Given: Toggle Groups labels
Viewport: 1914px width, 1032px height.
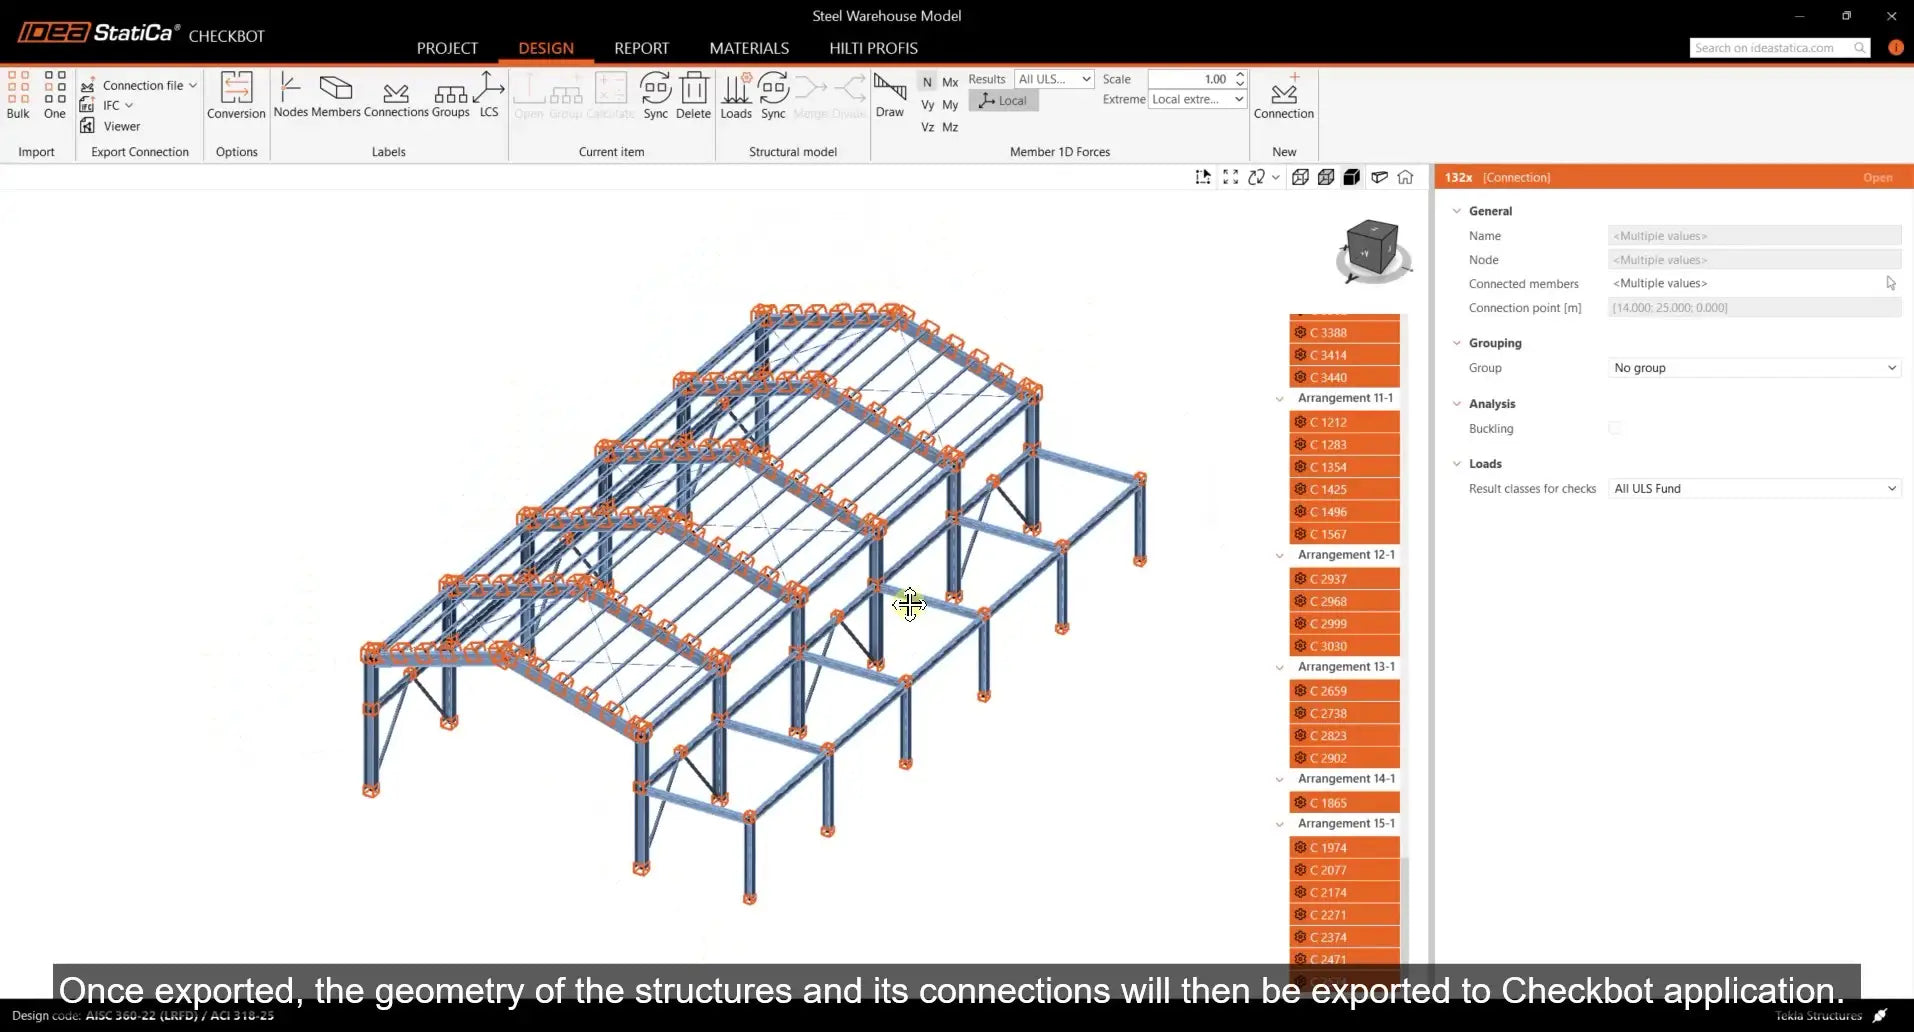Looking at the screenshot, I should [450, 96].
